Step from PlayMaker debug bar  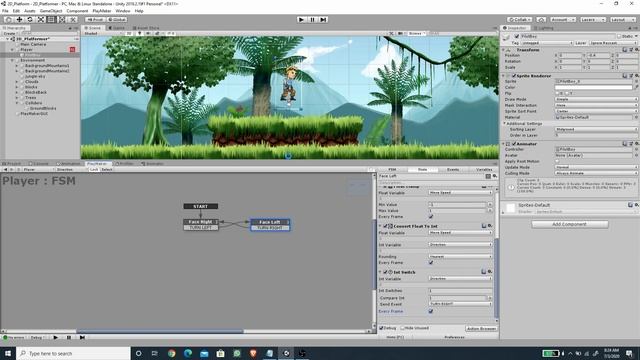coord(82,338)
